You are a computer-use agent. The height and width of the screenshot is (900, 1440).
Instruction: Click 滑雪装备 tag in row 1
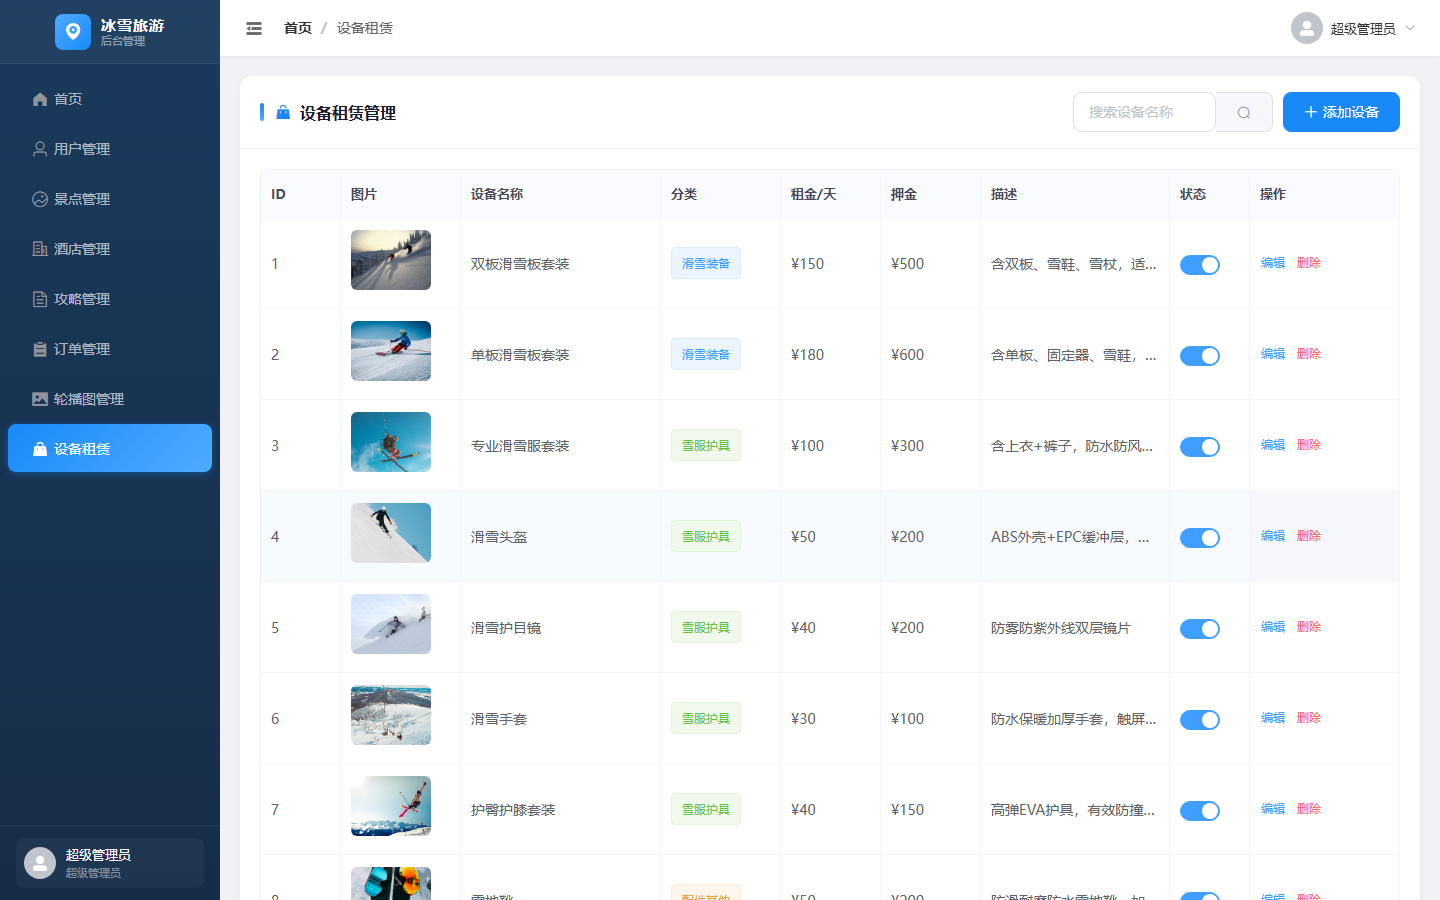(706, 263)
